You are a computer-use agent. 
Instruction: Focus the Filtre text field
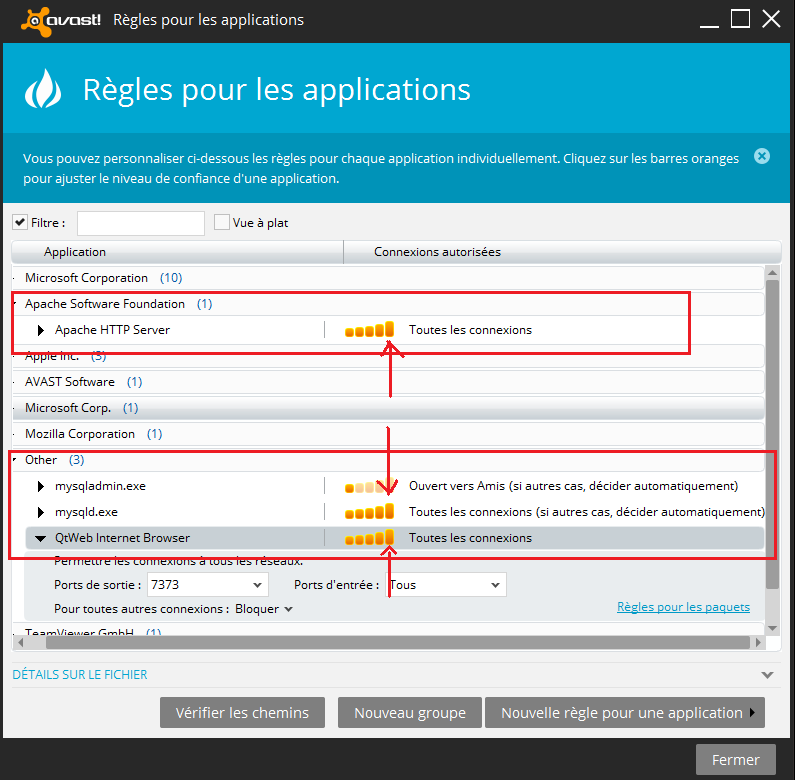(x=140, y=223)
